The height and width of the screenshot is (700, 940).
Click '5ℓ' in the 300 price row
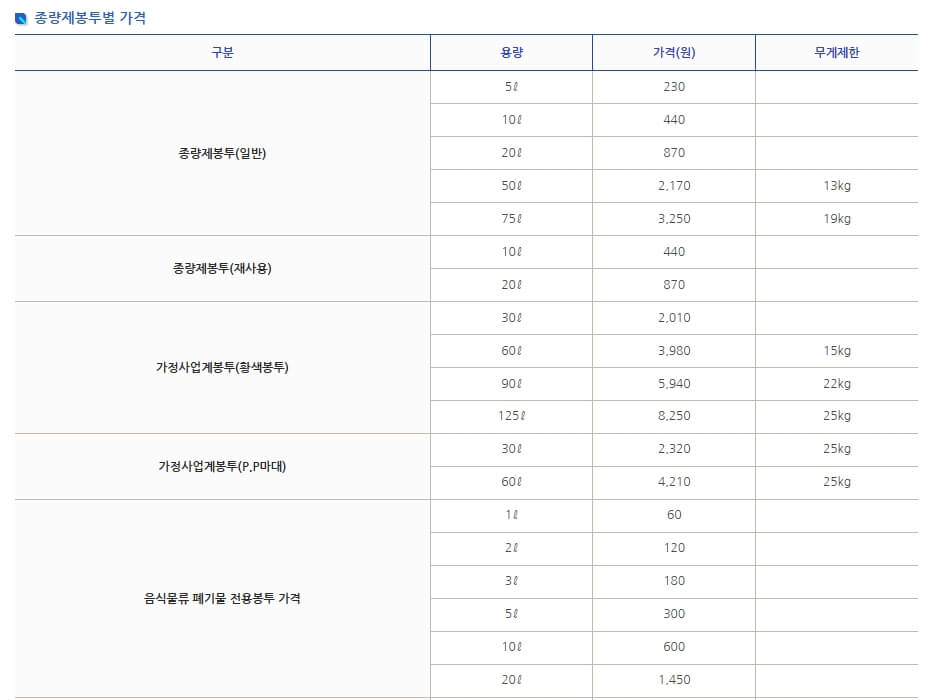click(x=511, y=614)
